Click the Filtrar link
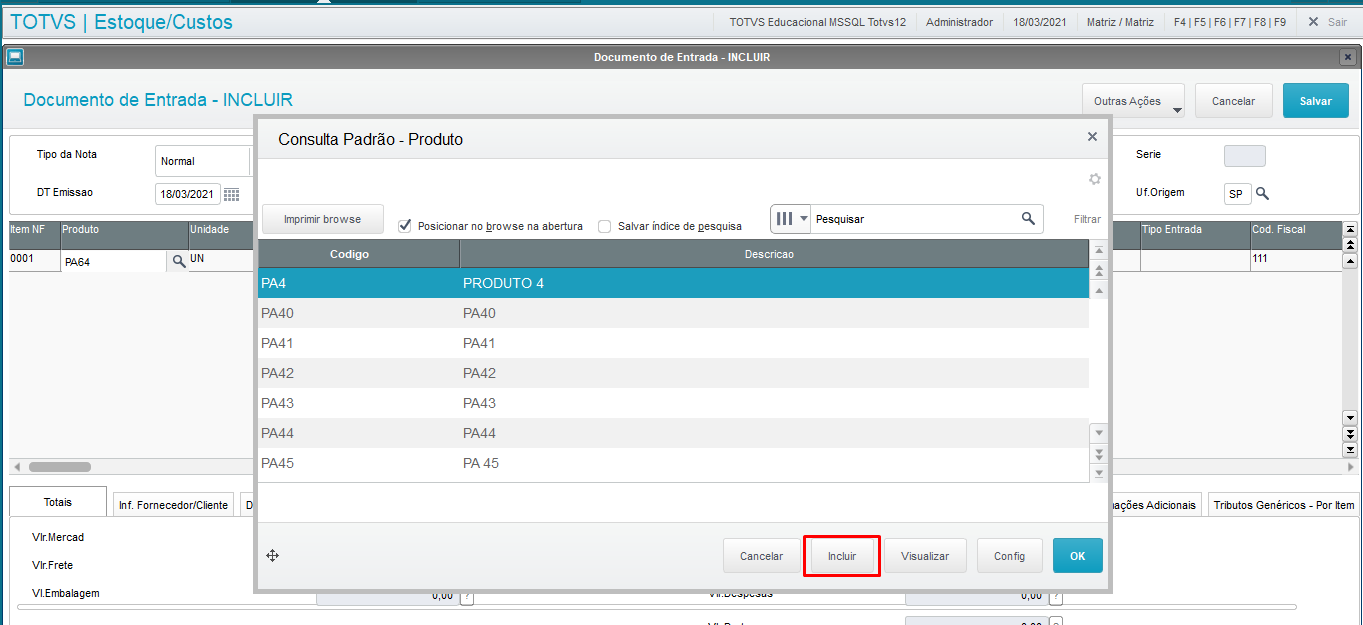 1087,219
